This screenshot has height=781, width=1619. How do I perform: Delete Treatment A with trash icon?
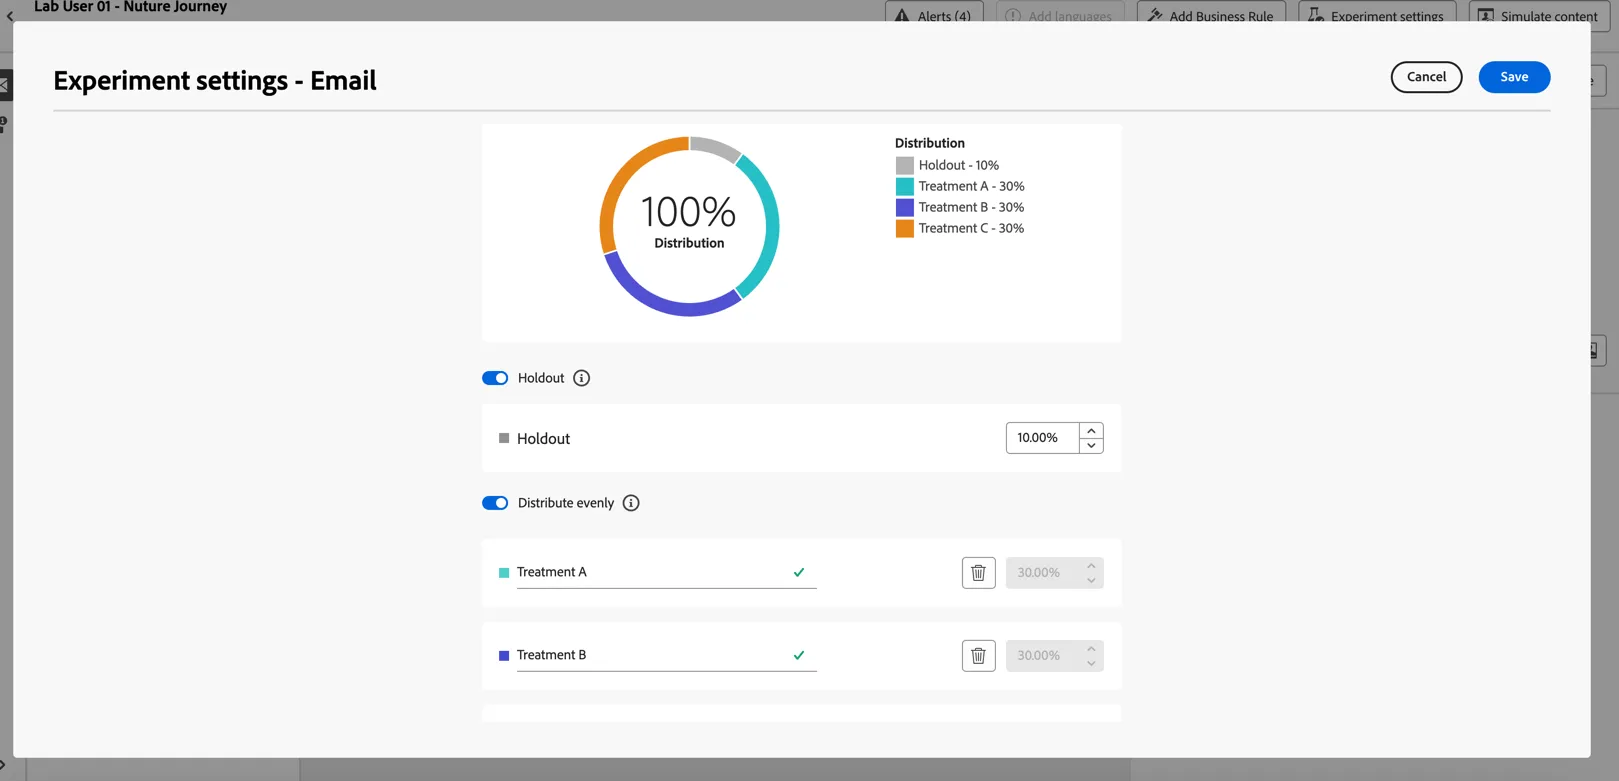point(979,573)
